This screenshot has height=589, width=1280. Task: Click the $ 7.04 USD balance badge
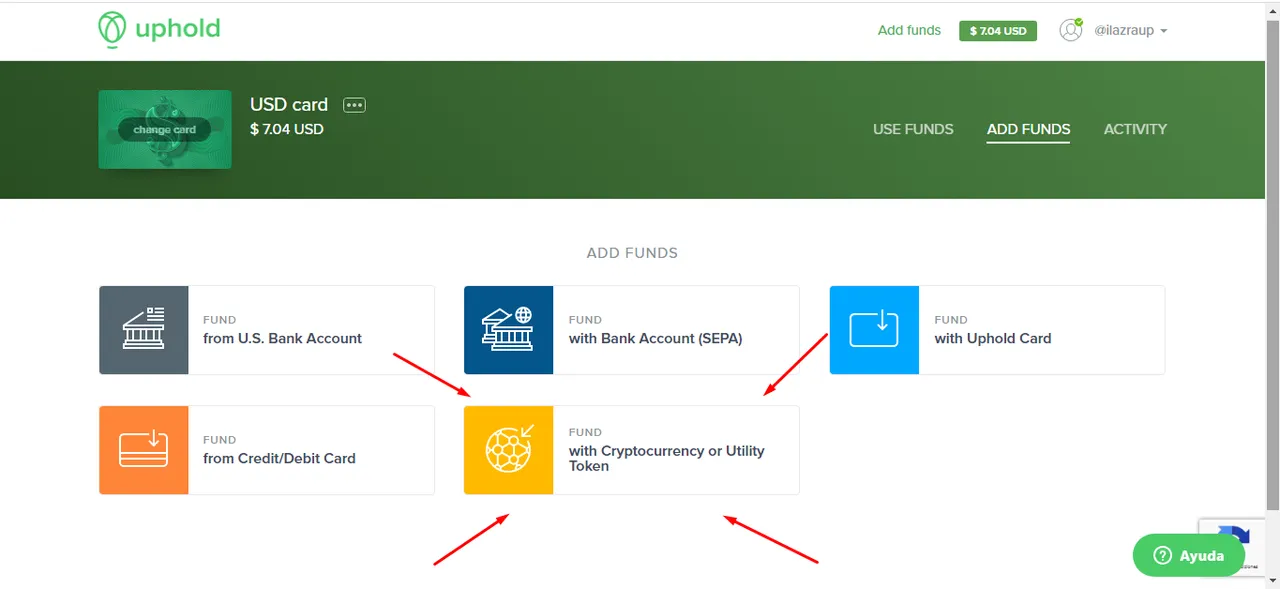pyautogui.click(x=998, y=31)
